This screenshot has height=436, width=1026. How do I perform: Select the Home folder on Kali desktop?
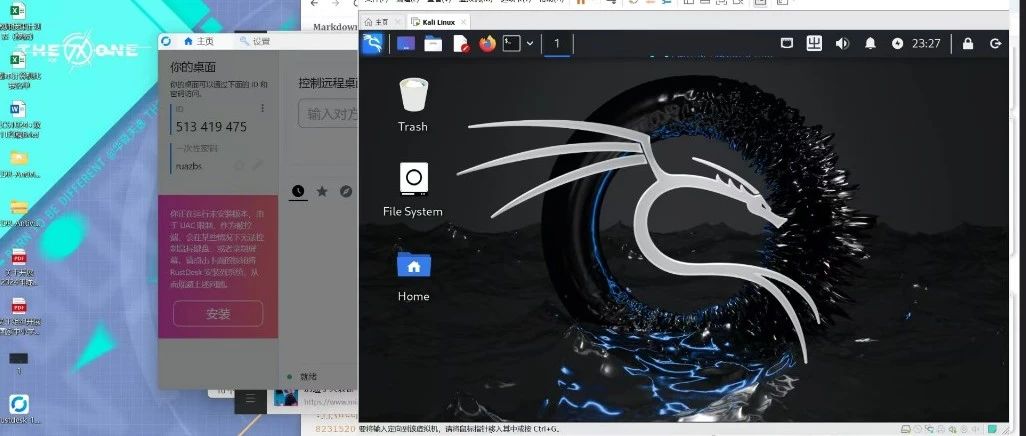[x=414, y=276]
